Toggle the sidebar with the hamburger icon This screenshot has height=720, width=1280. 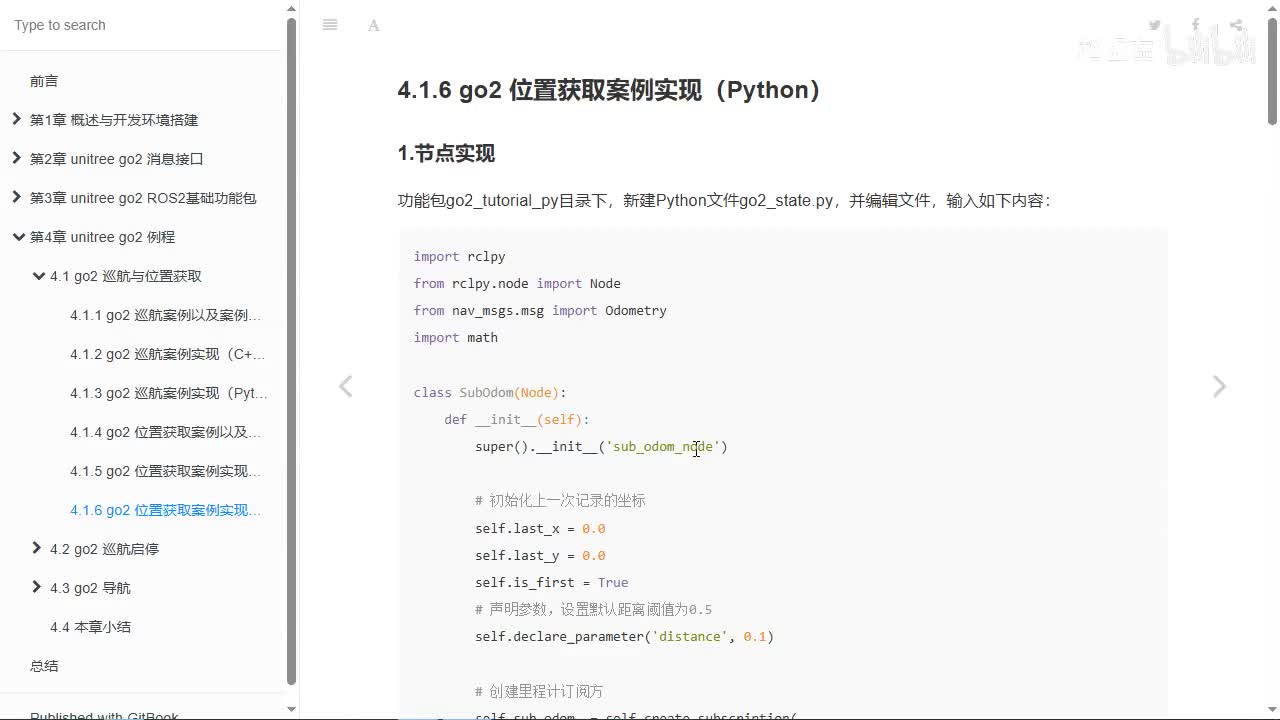click(x=330, y=25)
